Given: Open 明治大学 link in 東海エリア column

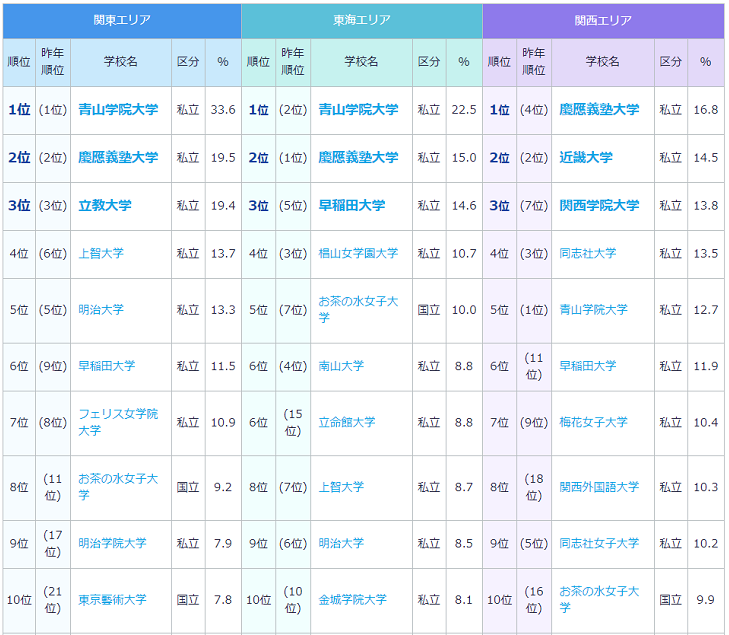Looking at the screenshot, I should 341,543.
